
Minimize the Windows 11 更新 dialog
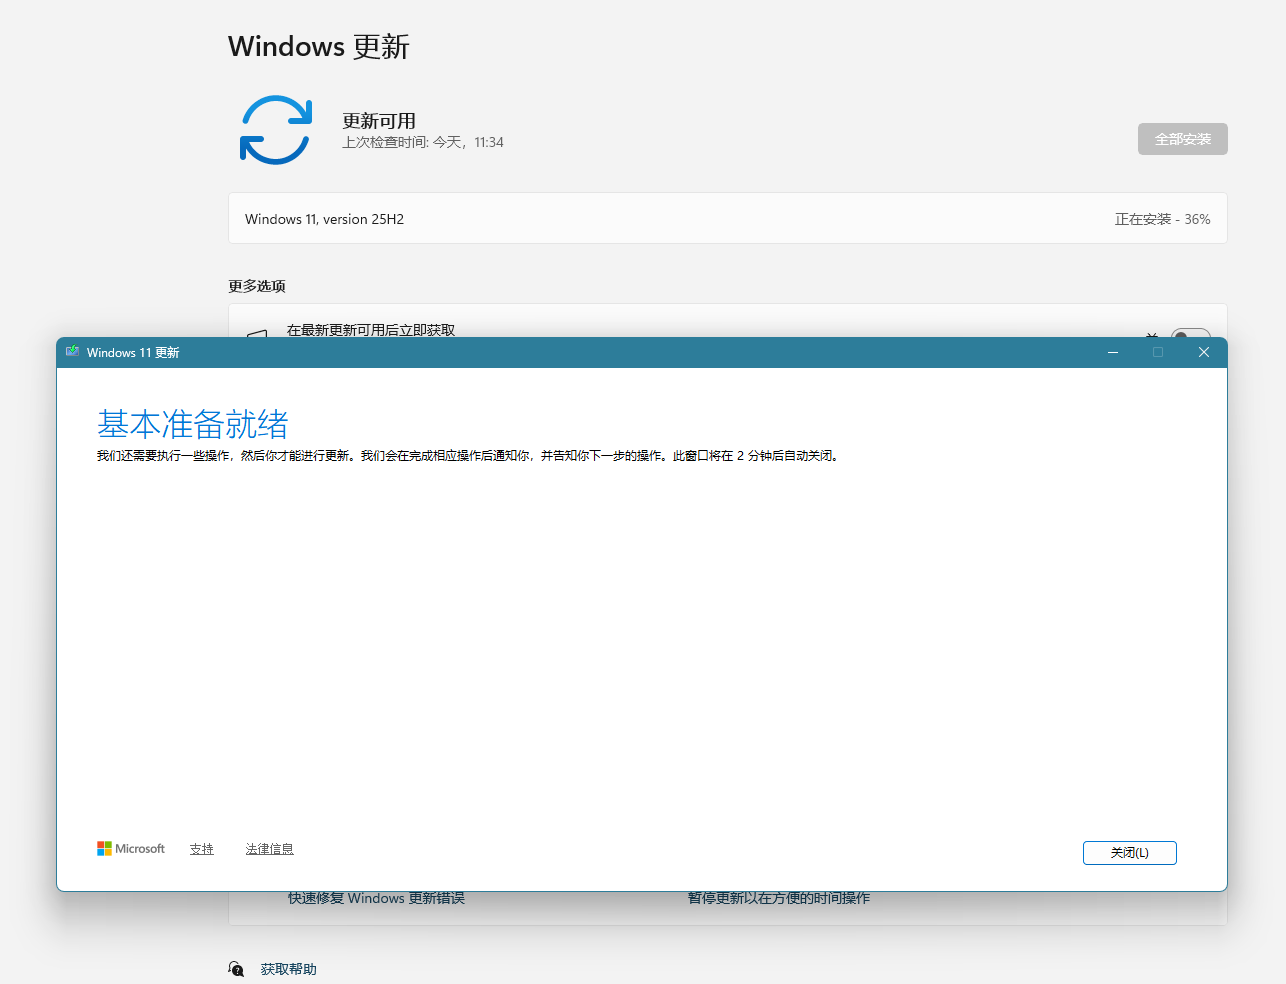(x=1113, y=352)
